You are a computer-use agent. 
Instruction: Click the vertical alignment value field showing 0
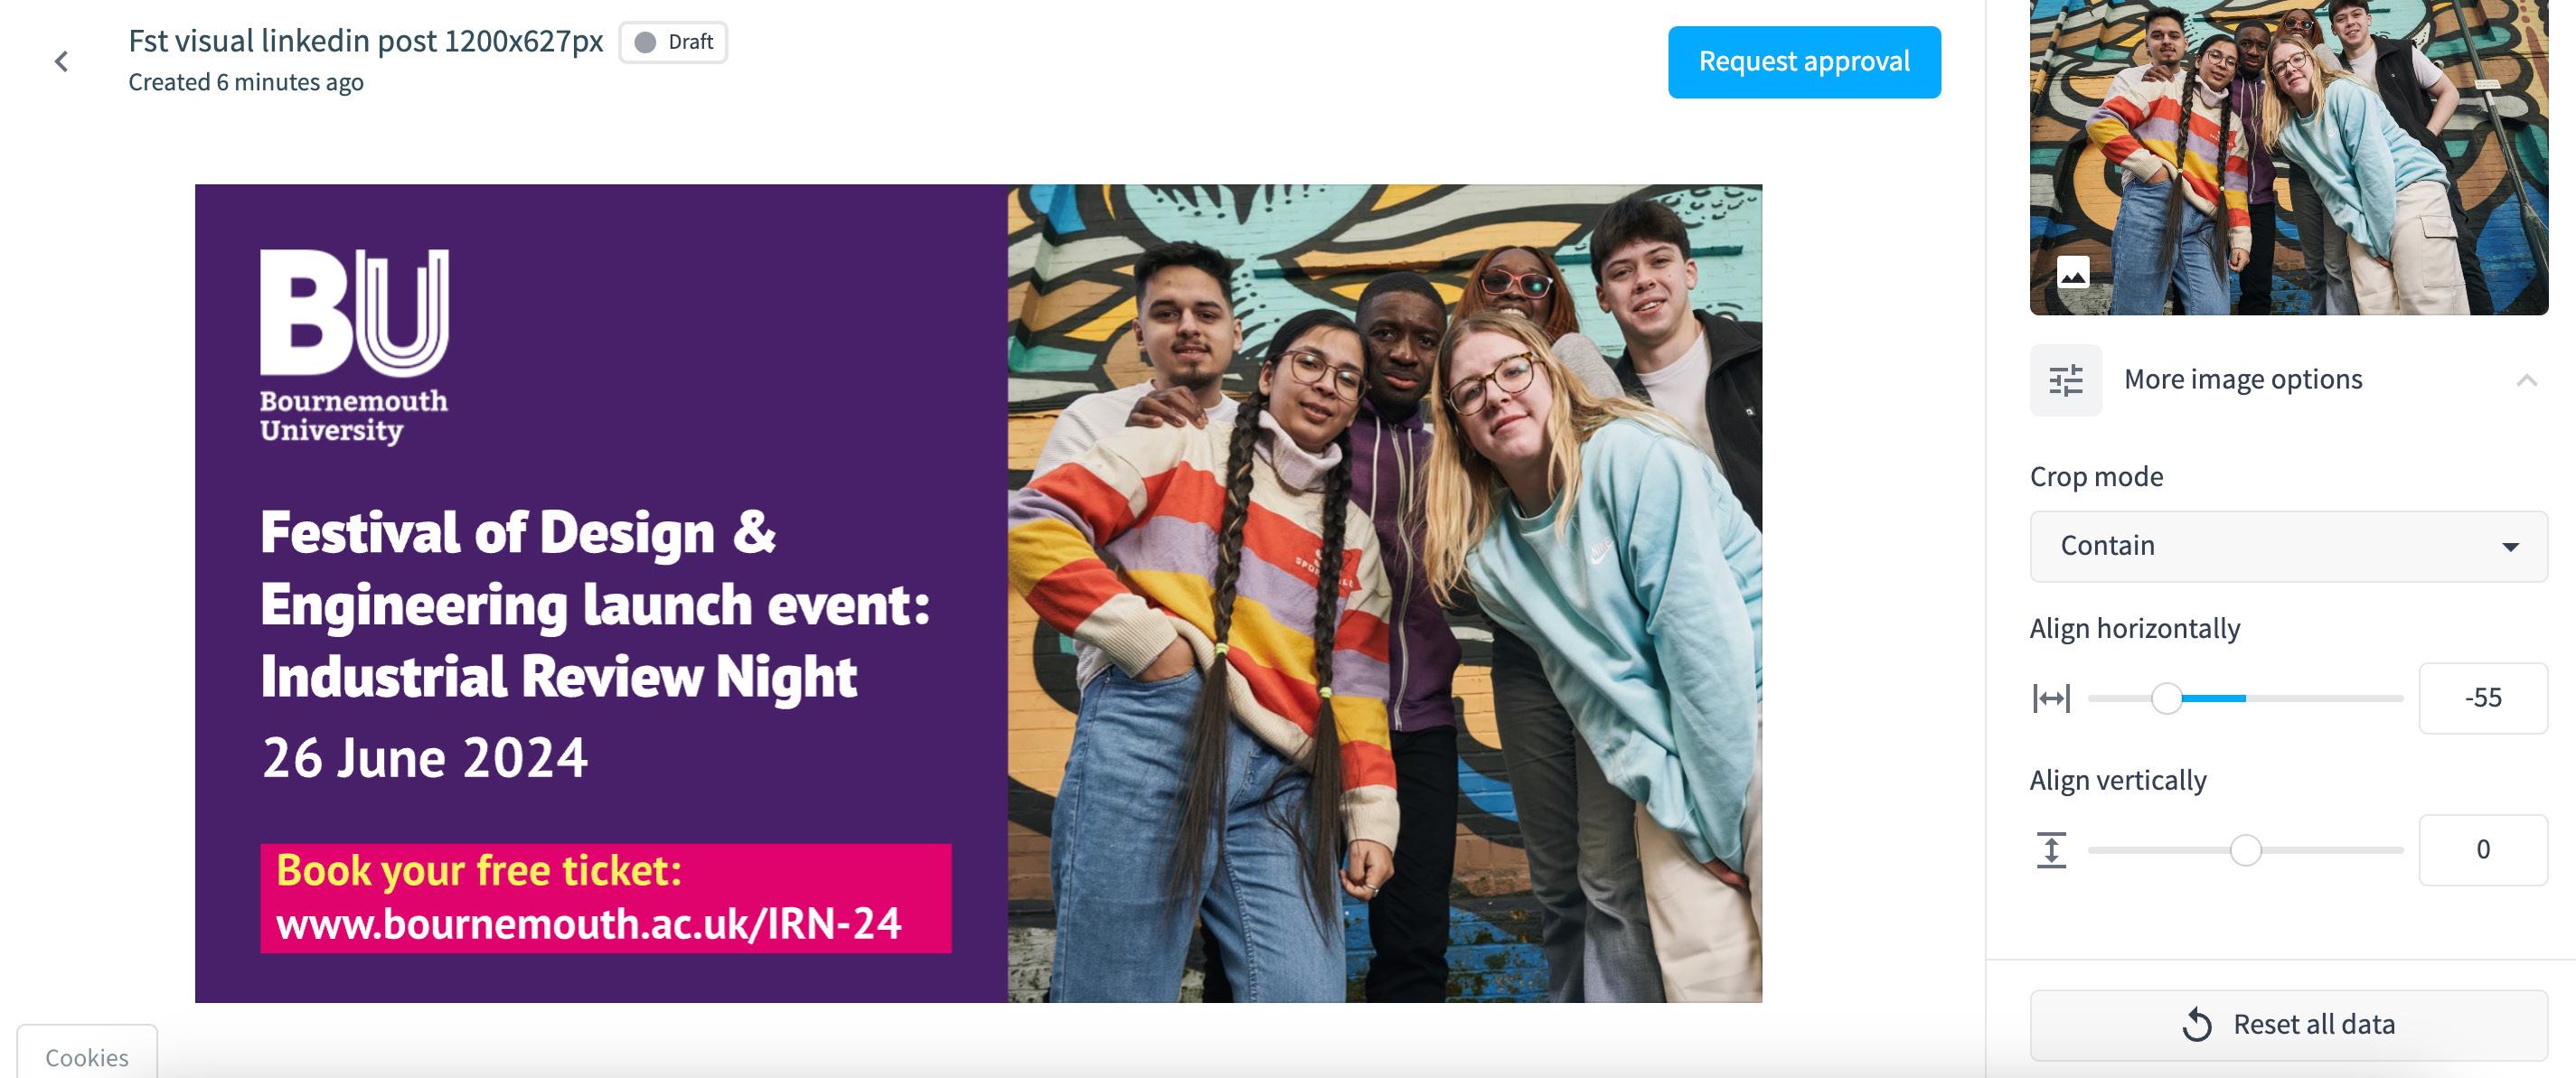[2483, 850]
